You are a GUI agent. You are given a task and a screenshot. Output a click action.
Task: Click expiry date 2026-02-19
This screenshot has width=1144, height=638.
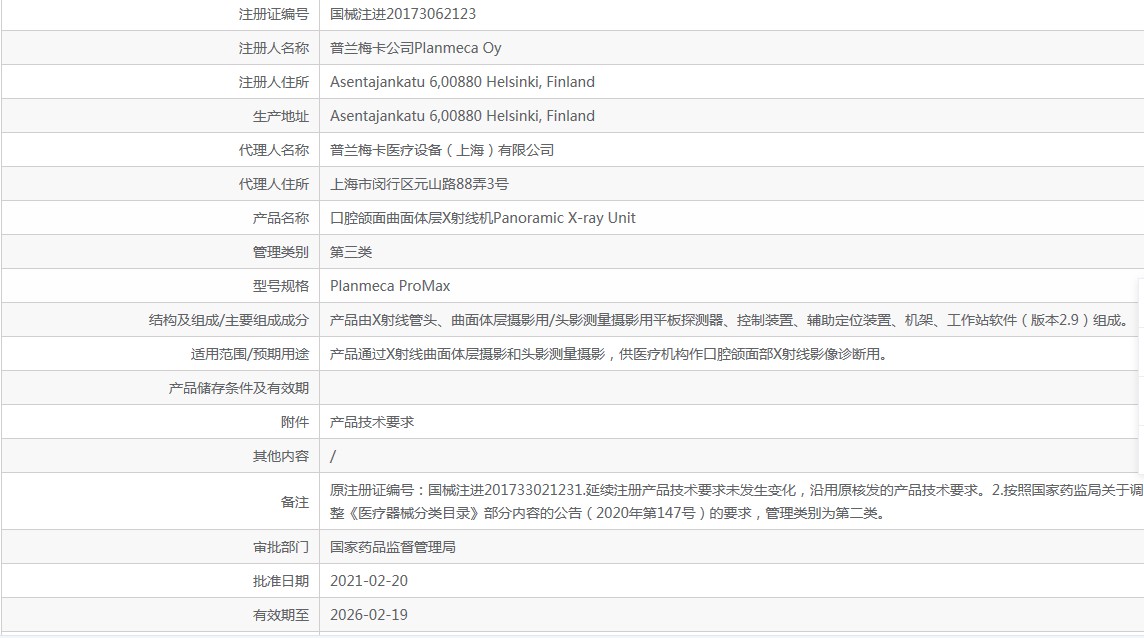pos(369,615)
